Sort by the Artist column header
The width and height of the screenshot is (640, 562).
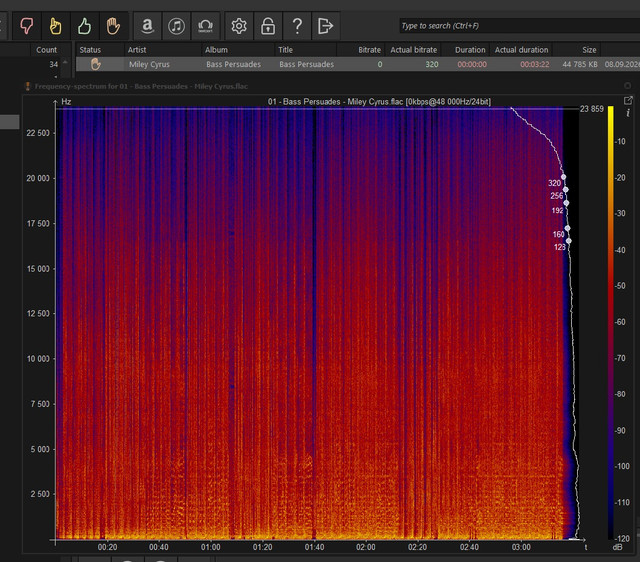tap(137, 50)
